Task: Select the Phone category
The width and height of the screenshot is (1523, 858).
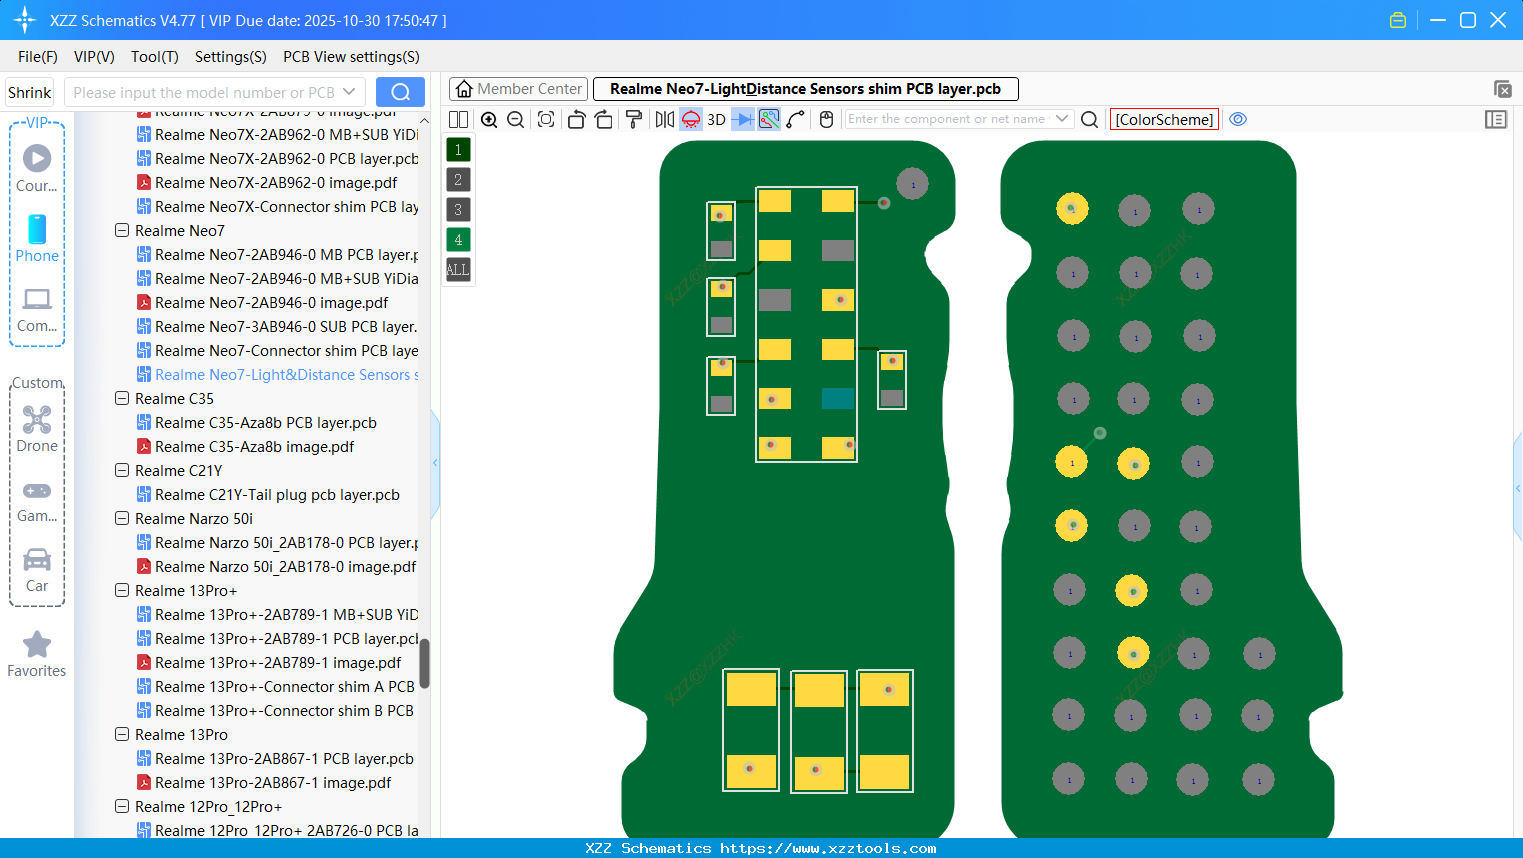Action: point(37,238)
